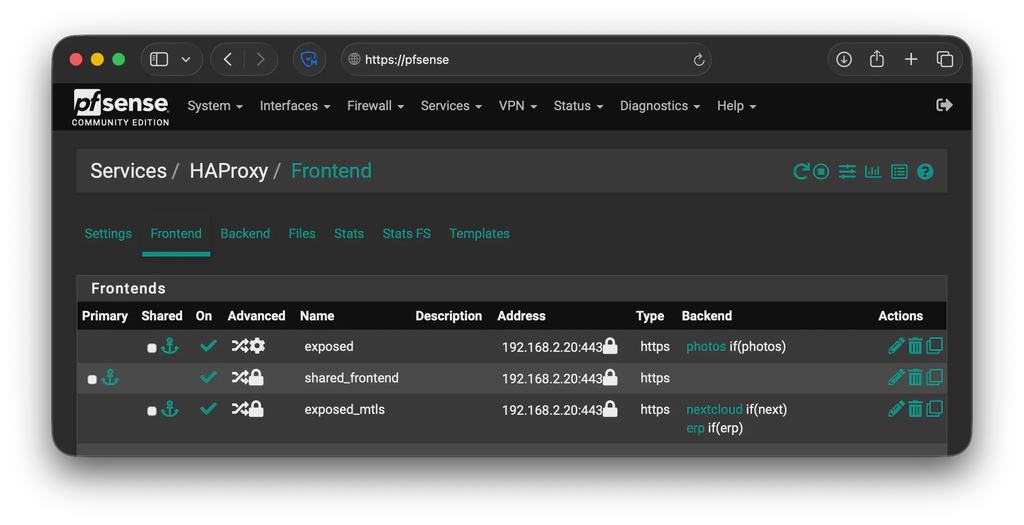The width and height of the screenshot is (1024, 525).
Task: Click green check for exposed row
Action: (x=208, y=345)
